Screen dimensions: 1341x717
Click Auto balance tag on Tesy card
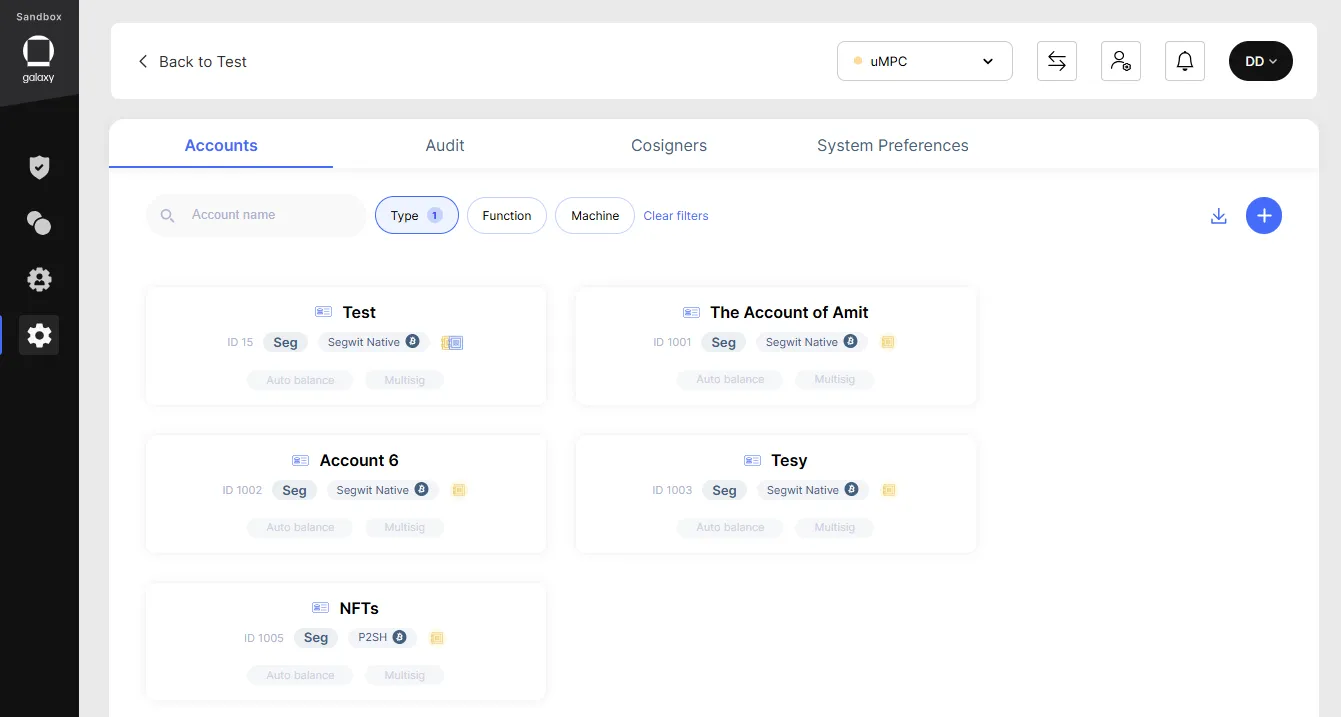pyautogui.click(x=730, y=528)
